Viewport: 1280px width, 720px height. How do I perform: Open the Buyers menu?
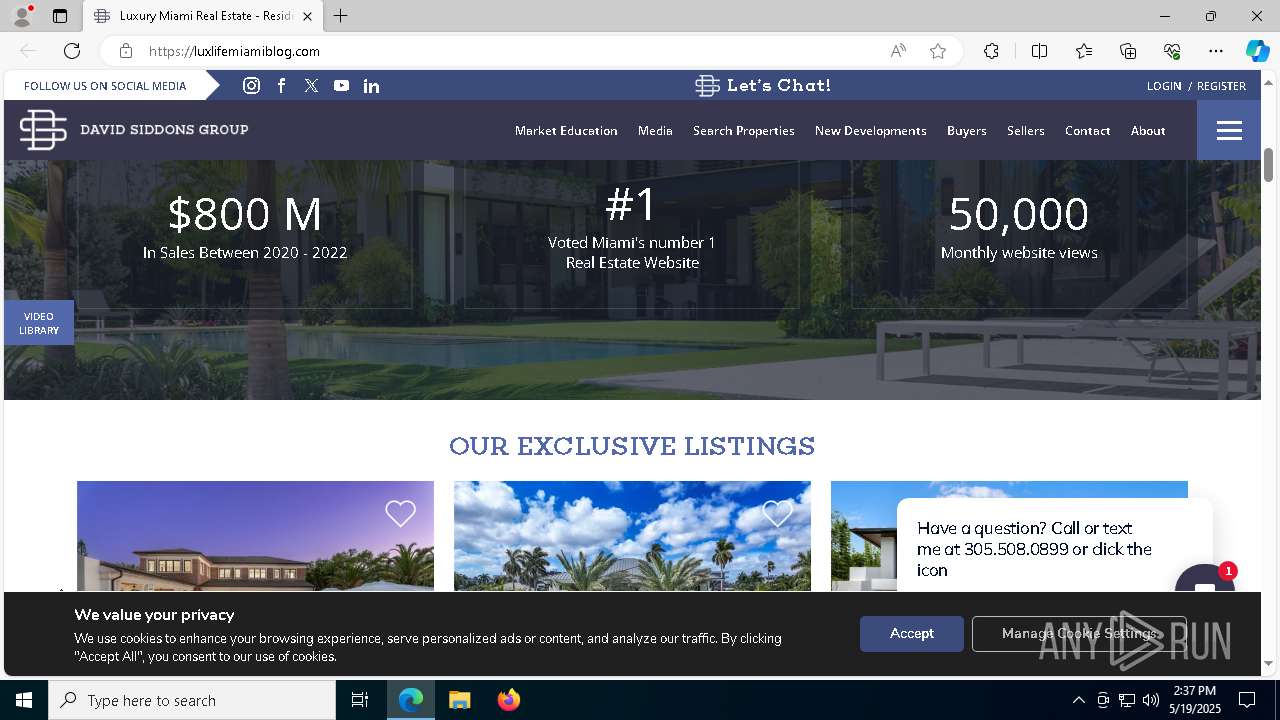[967, 131]
